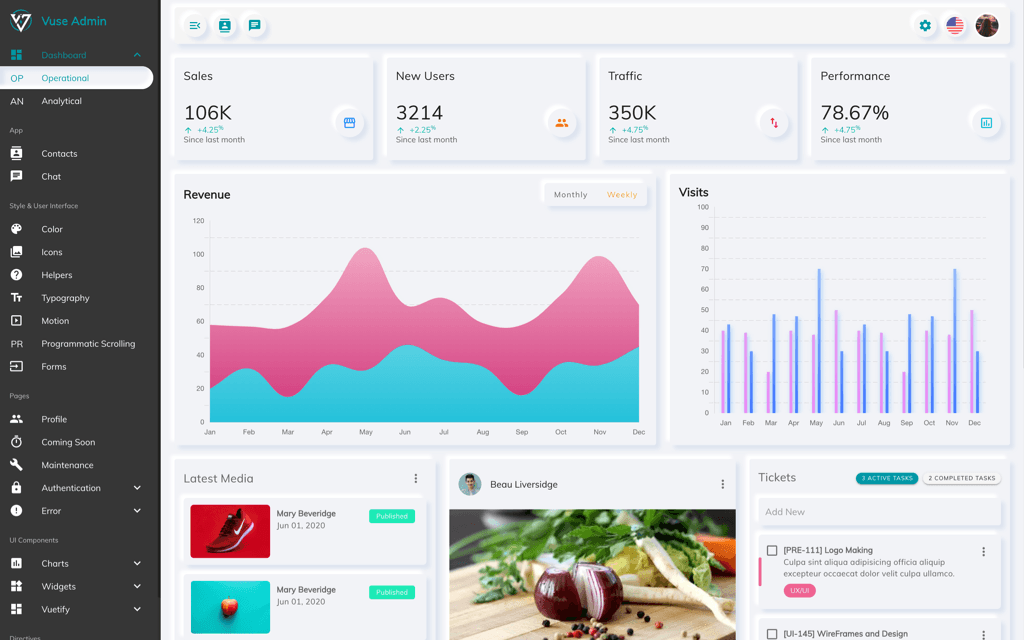Click the menu collapse icon in top bar
The height and width of the screenshot is (640, 1024).
[195, 26]
